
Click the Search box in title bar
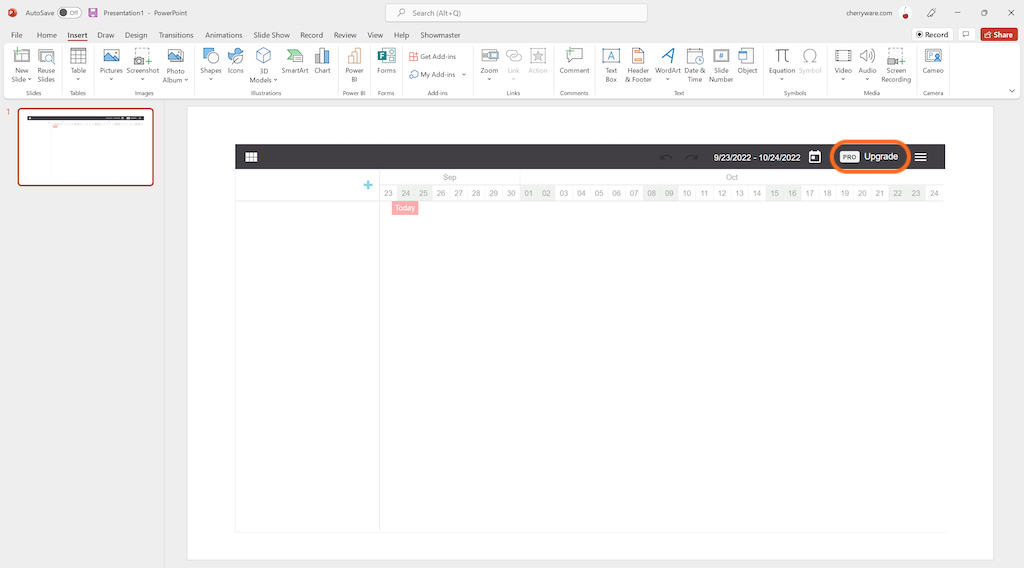coord(516,13)
